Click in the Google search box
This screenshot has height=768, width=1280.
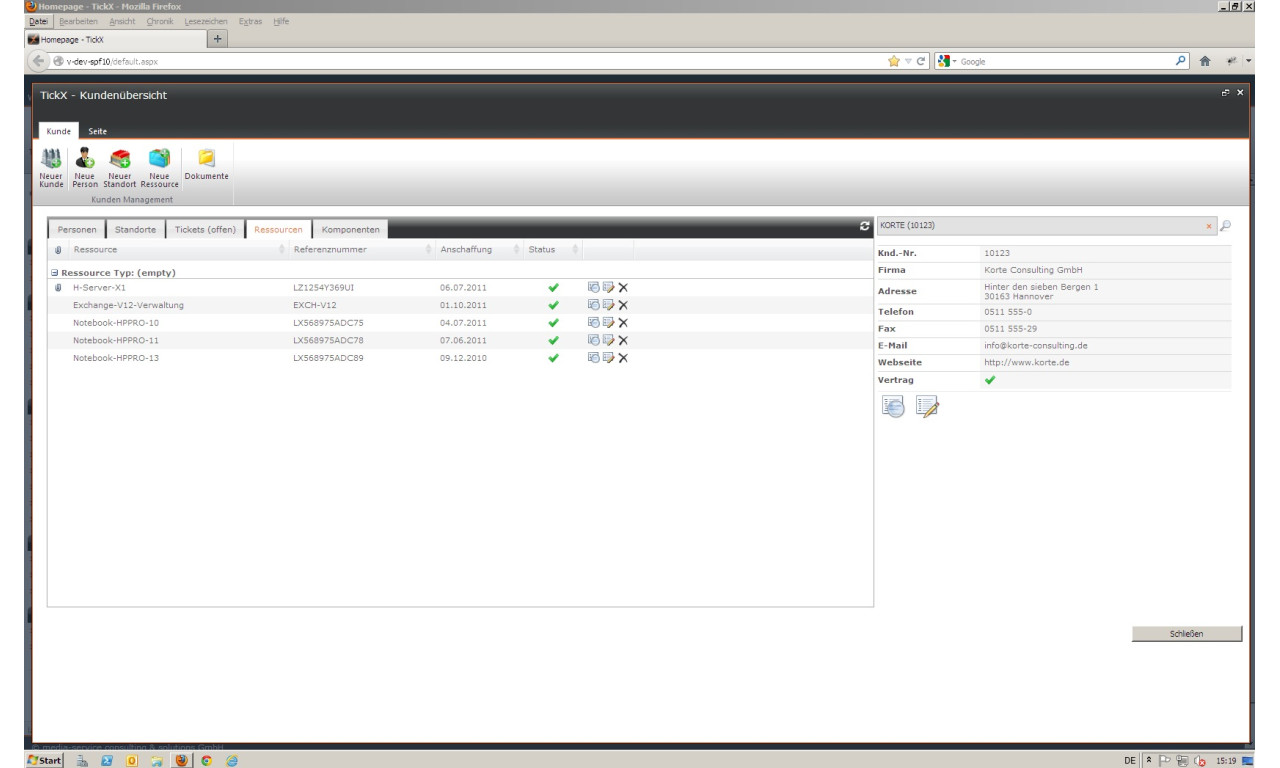[x=1060, y=61]
